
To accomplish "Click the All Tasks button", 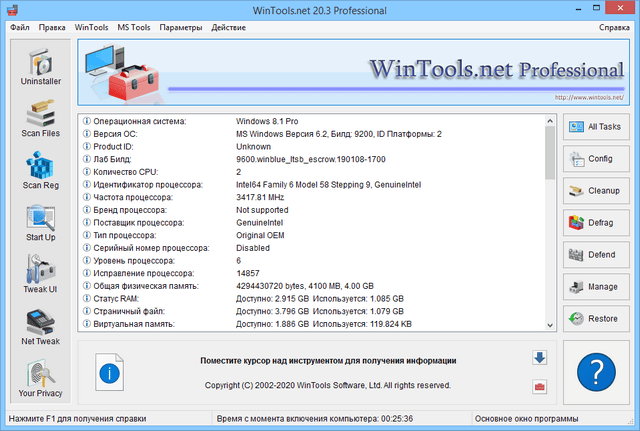I will point(595,127).
